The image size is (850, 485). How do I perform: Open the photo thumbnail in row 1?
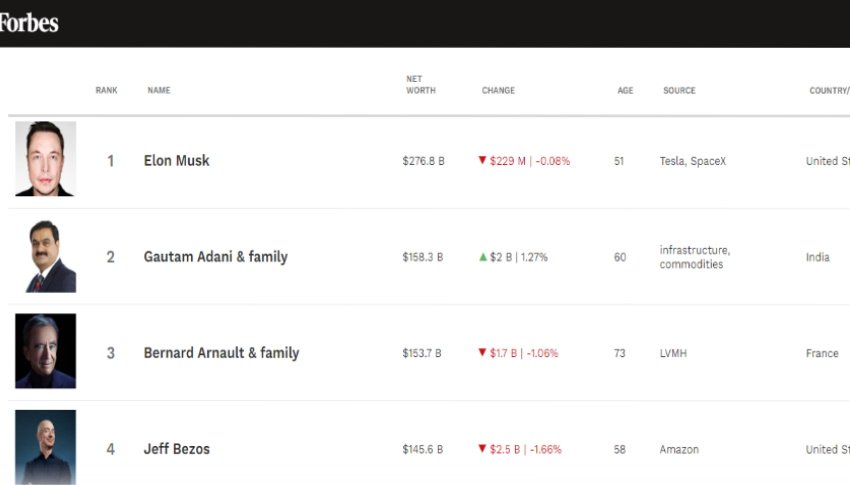click(45, 159)
